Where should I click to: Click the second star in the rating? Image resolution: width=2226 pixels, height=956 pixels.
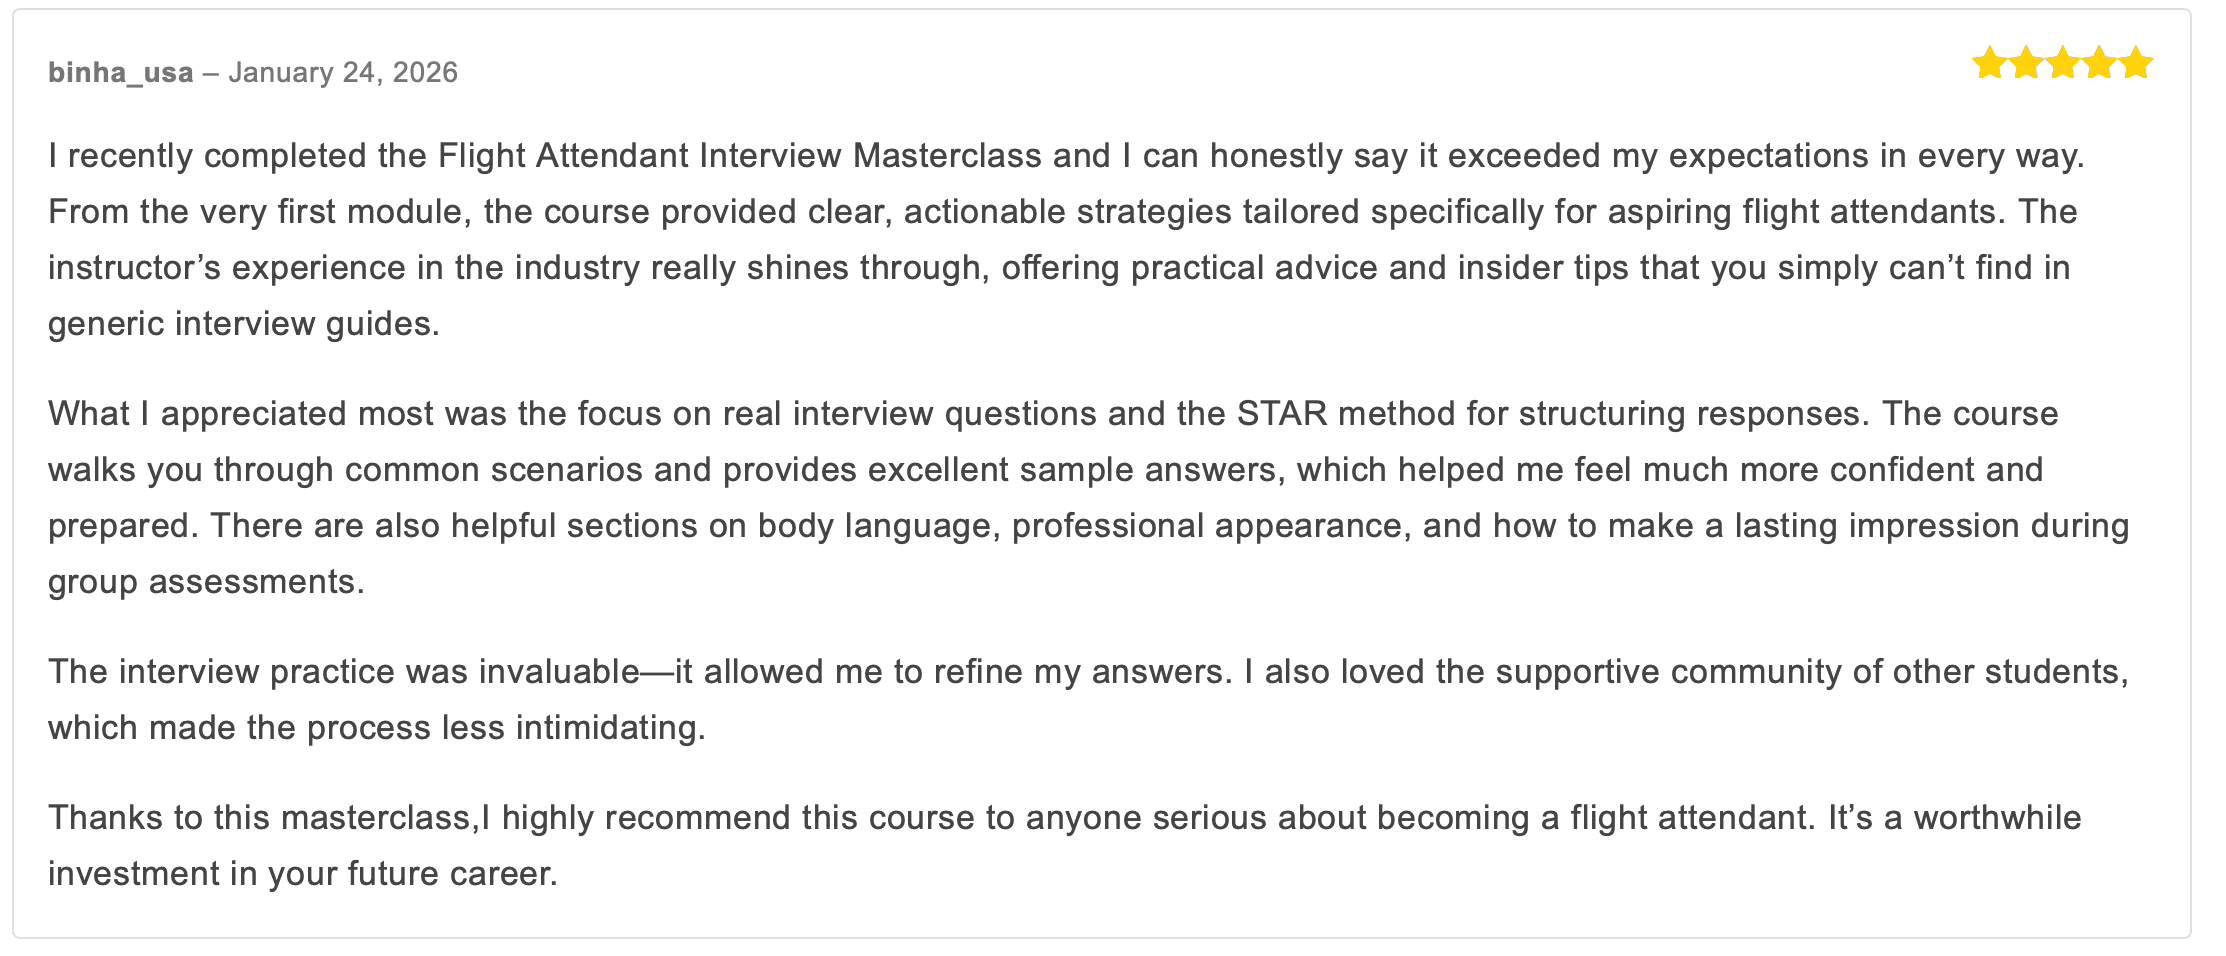click(x=2026, y=64)
